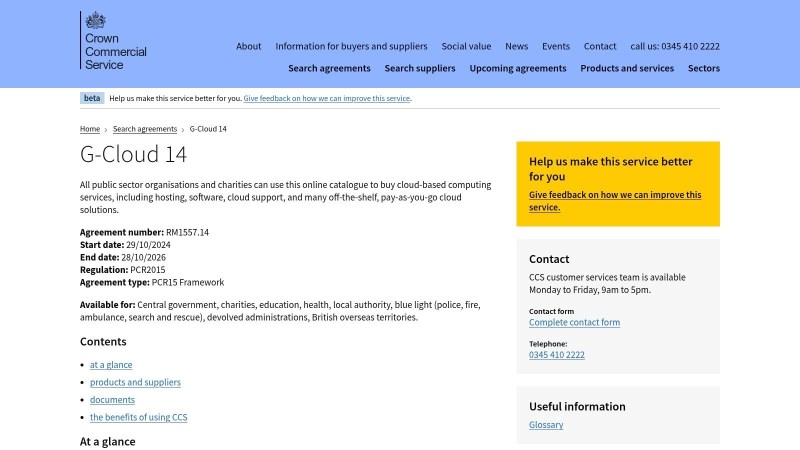Select the Search agreements nav item
Image resolution: width=800 pixels, height=450 pixels.
329,68
